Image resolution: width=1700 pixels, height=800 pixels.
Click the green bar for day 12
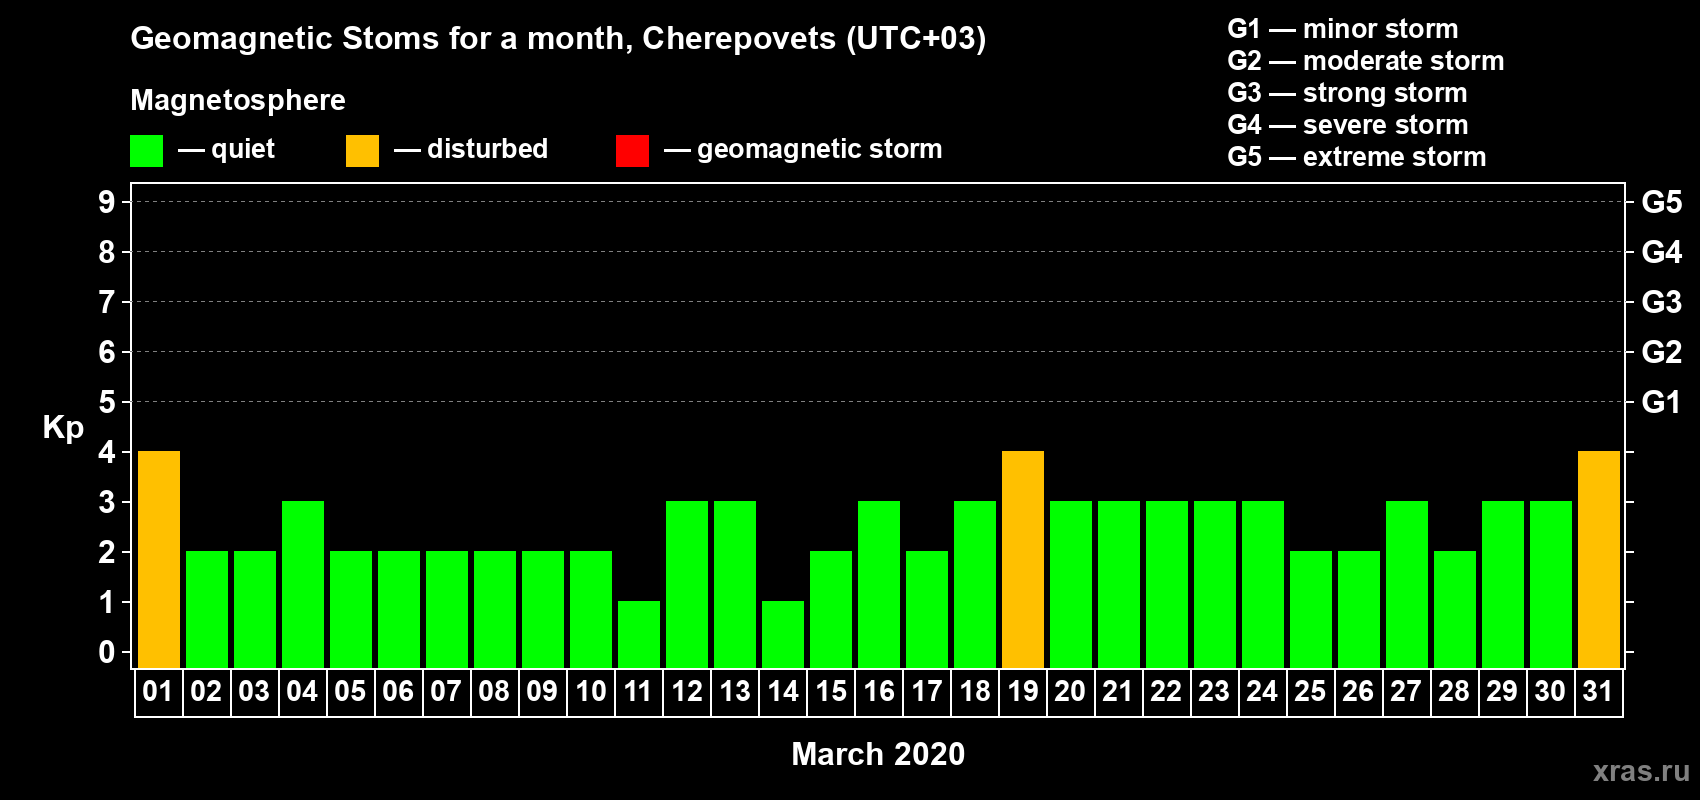point(687,584)
